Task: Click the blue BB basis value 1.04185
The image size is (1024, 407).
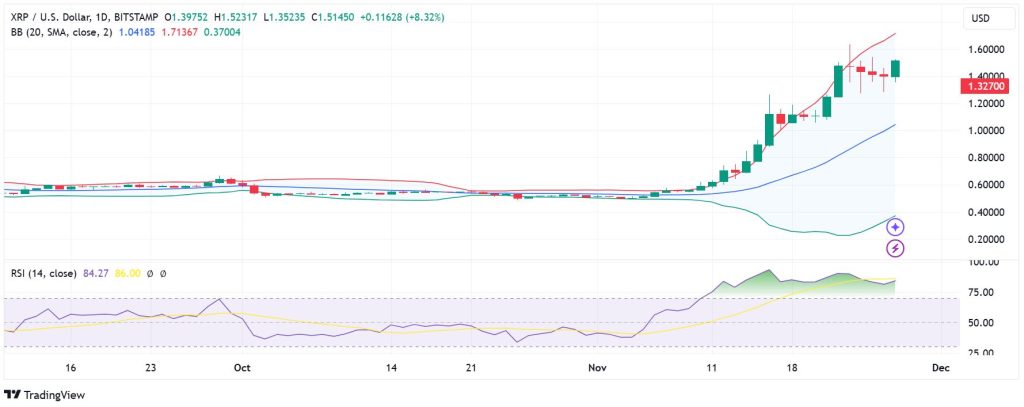Action: pos(139,32)
